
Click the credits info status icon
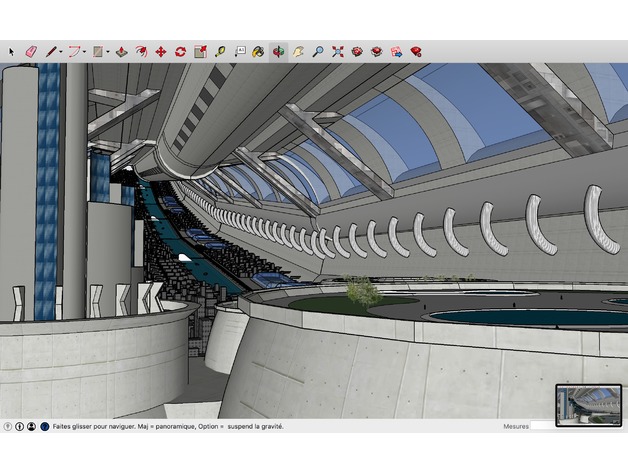click(x=19, y=427)
